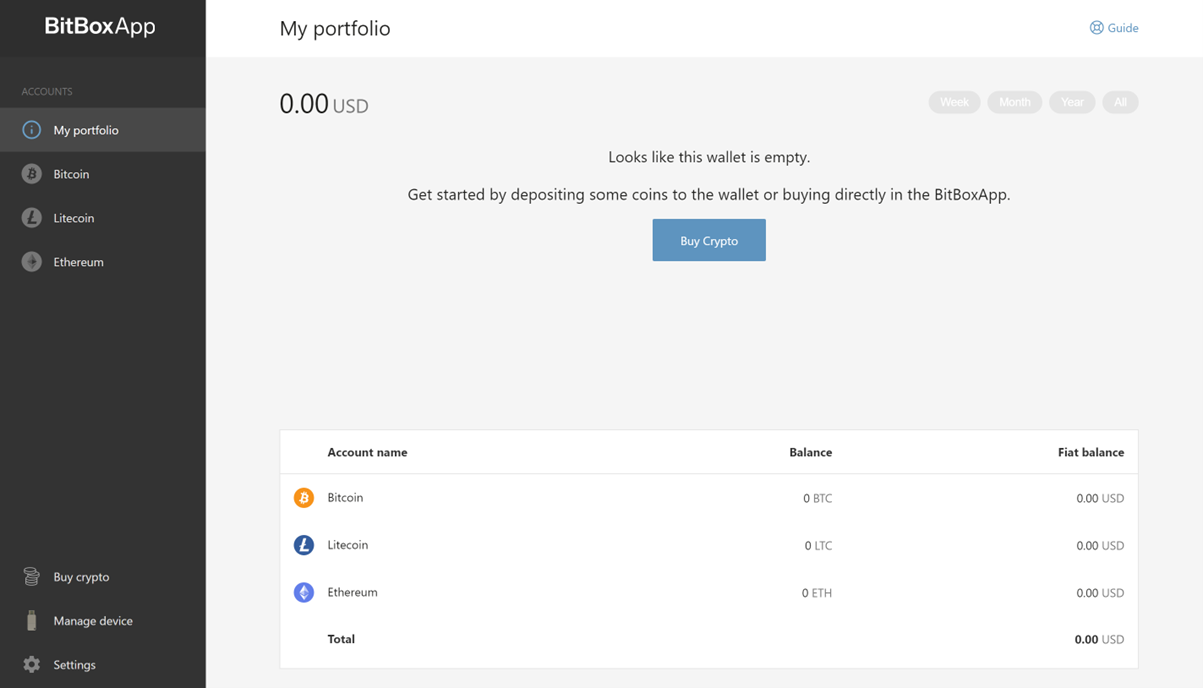
Task: Click the Litecoin icon in the sidebar
Action: click(x=31, y=218)
